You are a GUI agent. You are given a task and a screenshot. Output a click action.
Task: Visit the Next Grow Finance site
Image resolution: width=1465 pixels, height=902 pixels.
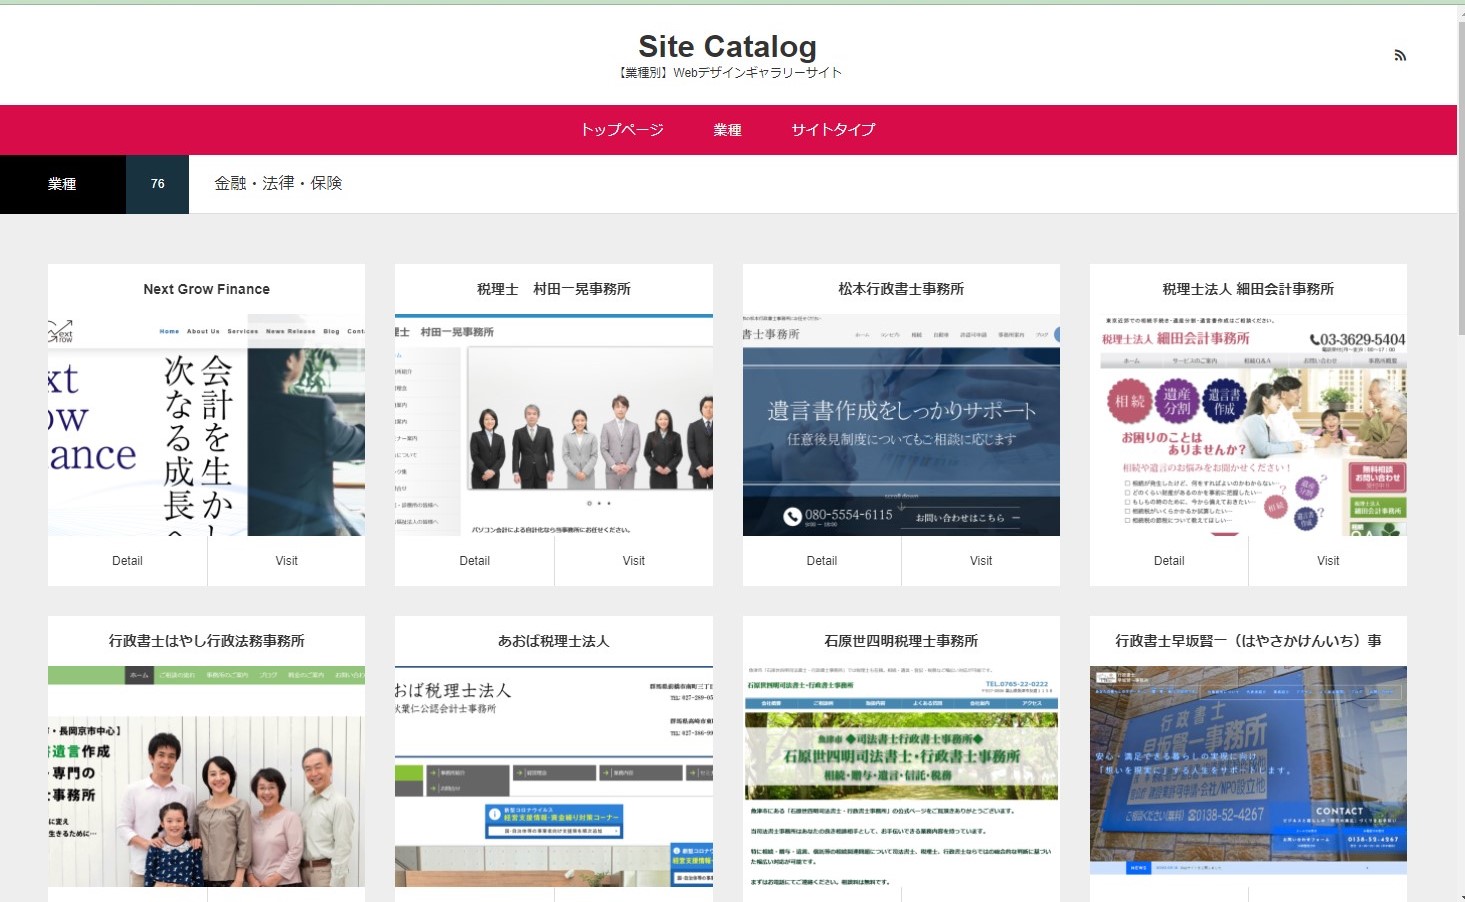coord(287,561)
